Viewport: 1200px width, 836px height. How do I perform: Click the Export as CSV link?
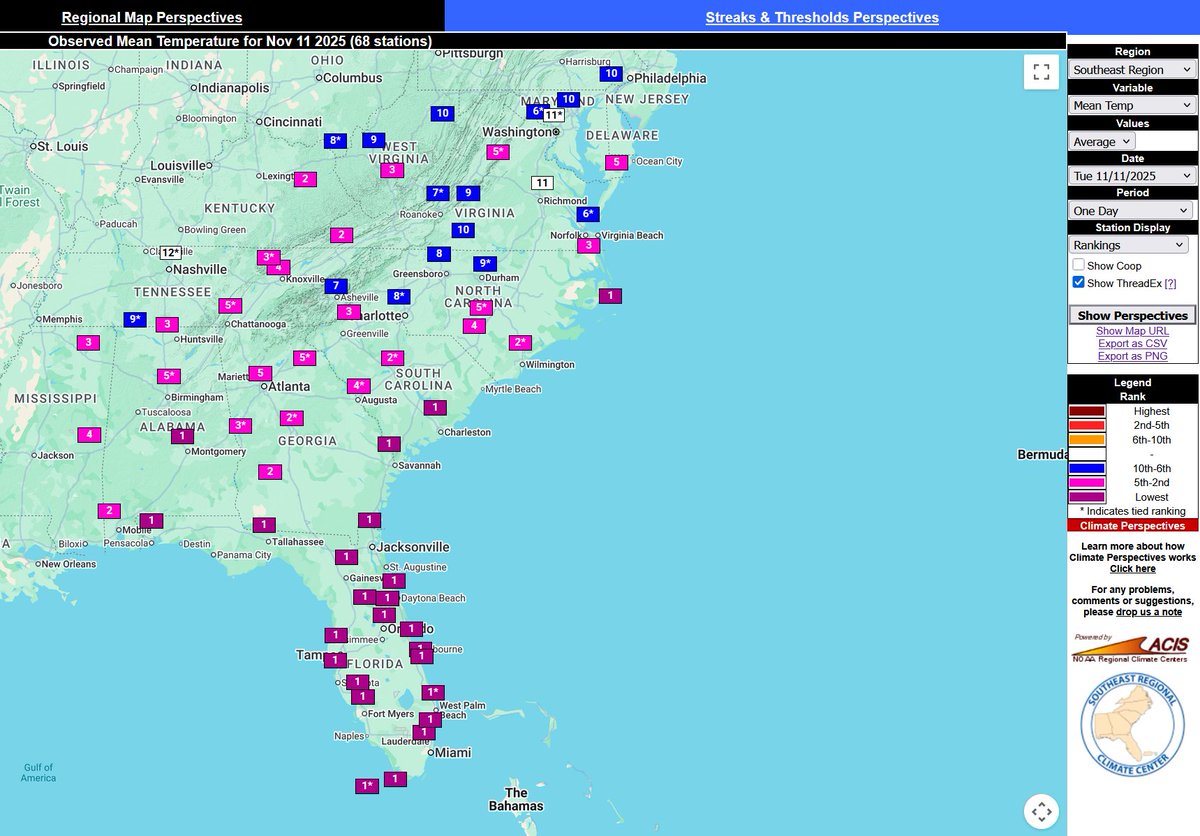1132,343
